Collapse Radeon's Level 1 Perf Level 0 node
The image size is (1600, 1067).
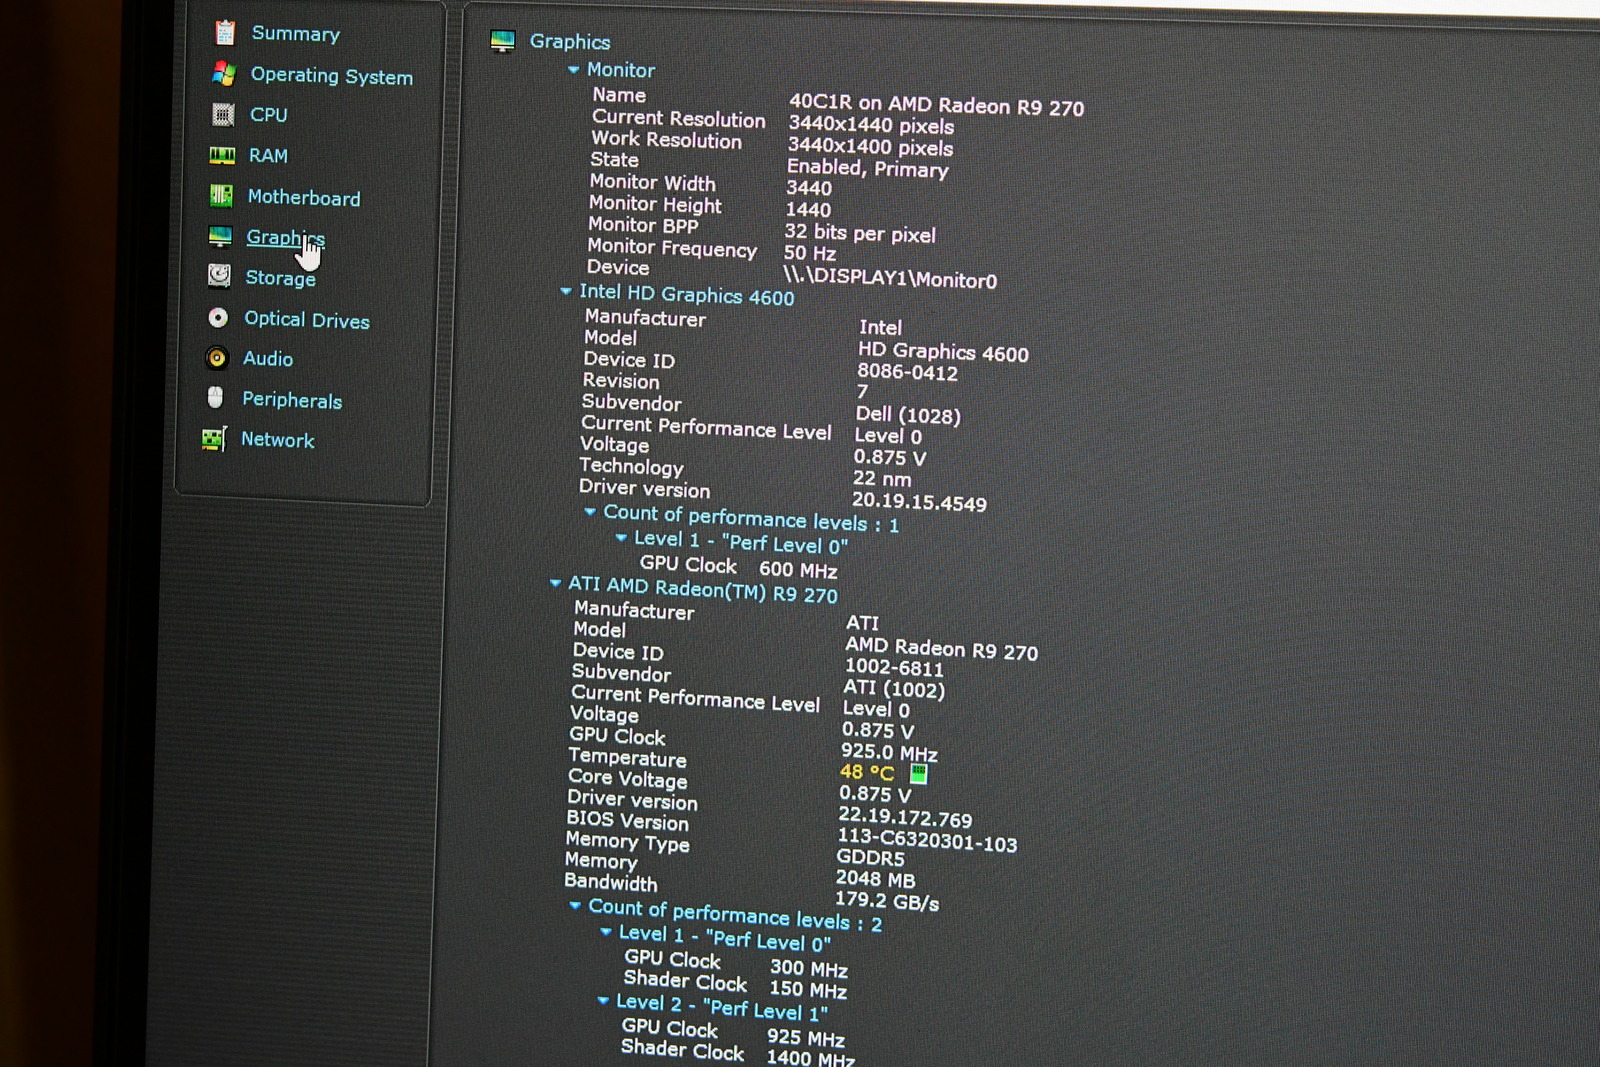[605, 932]
